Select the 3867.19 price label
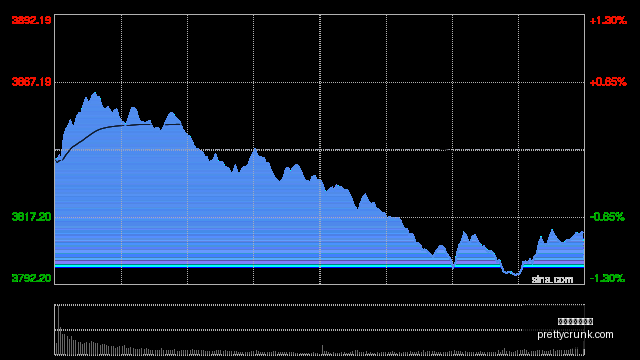This screenshot has height=360, width=640. click(x=31, y=82)
